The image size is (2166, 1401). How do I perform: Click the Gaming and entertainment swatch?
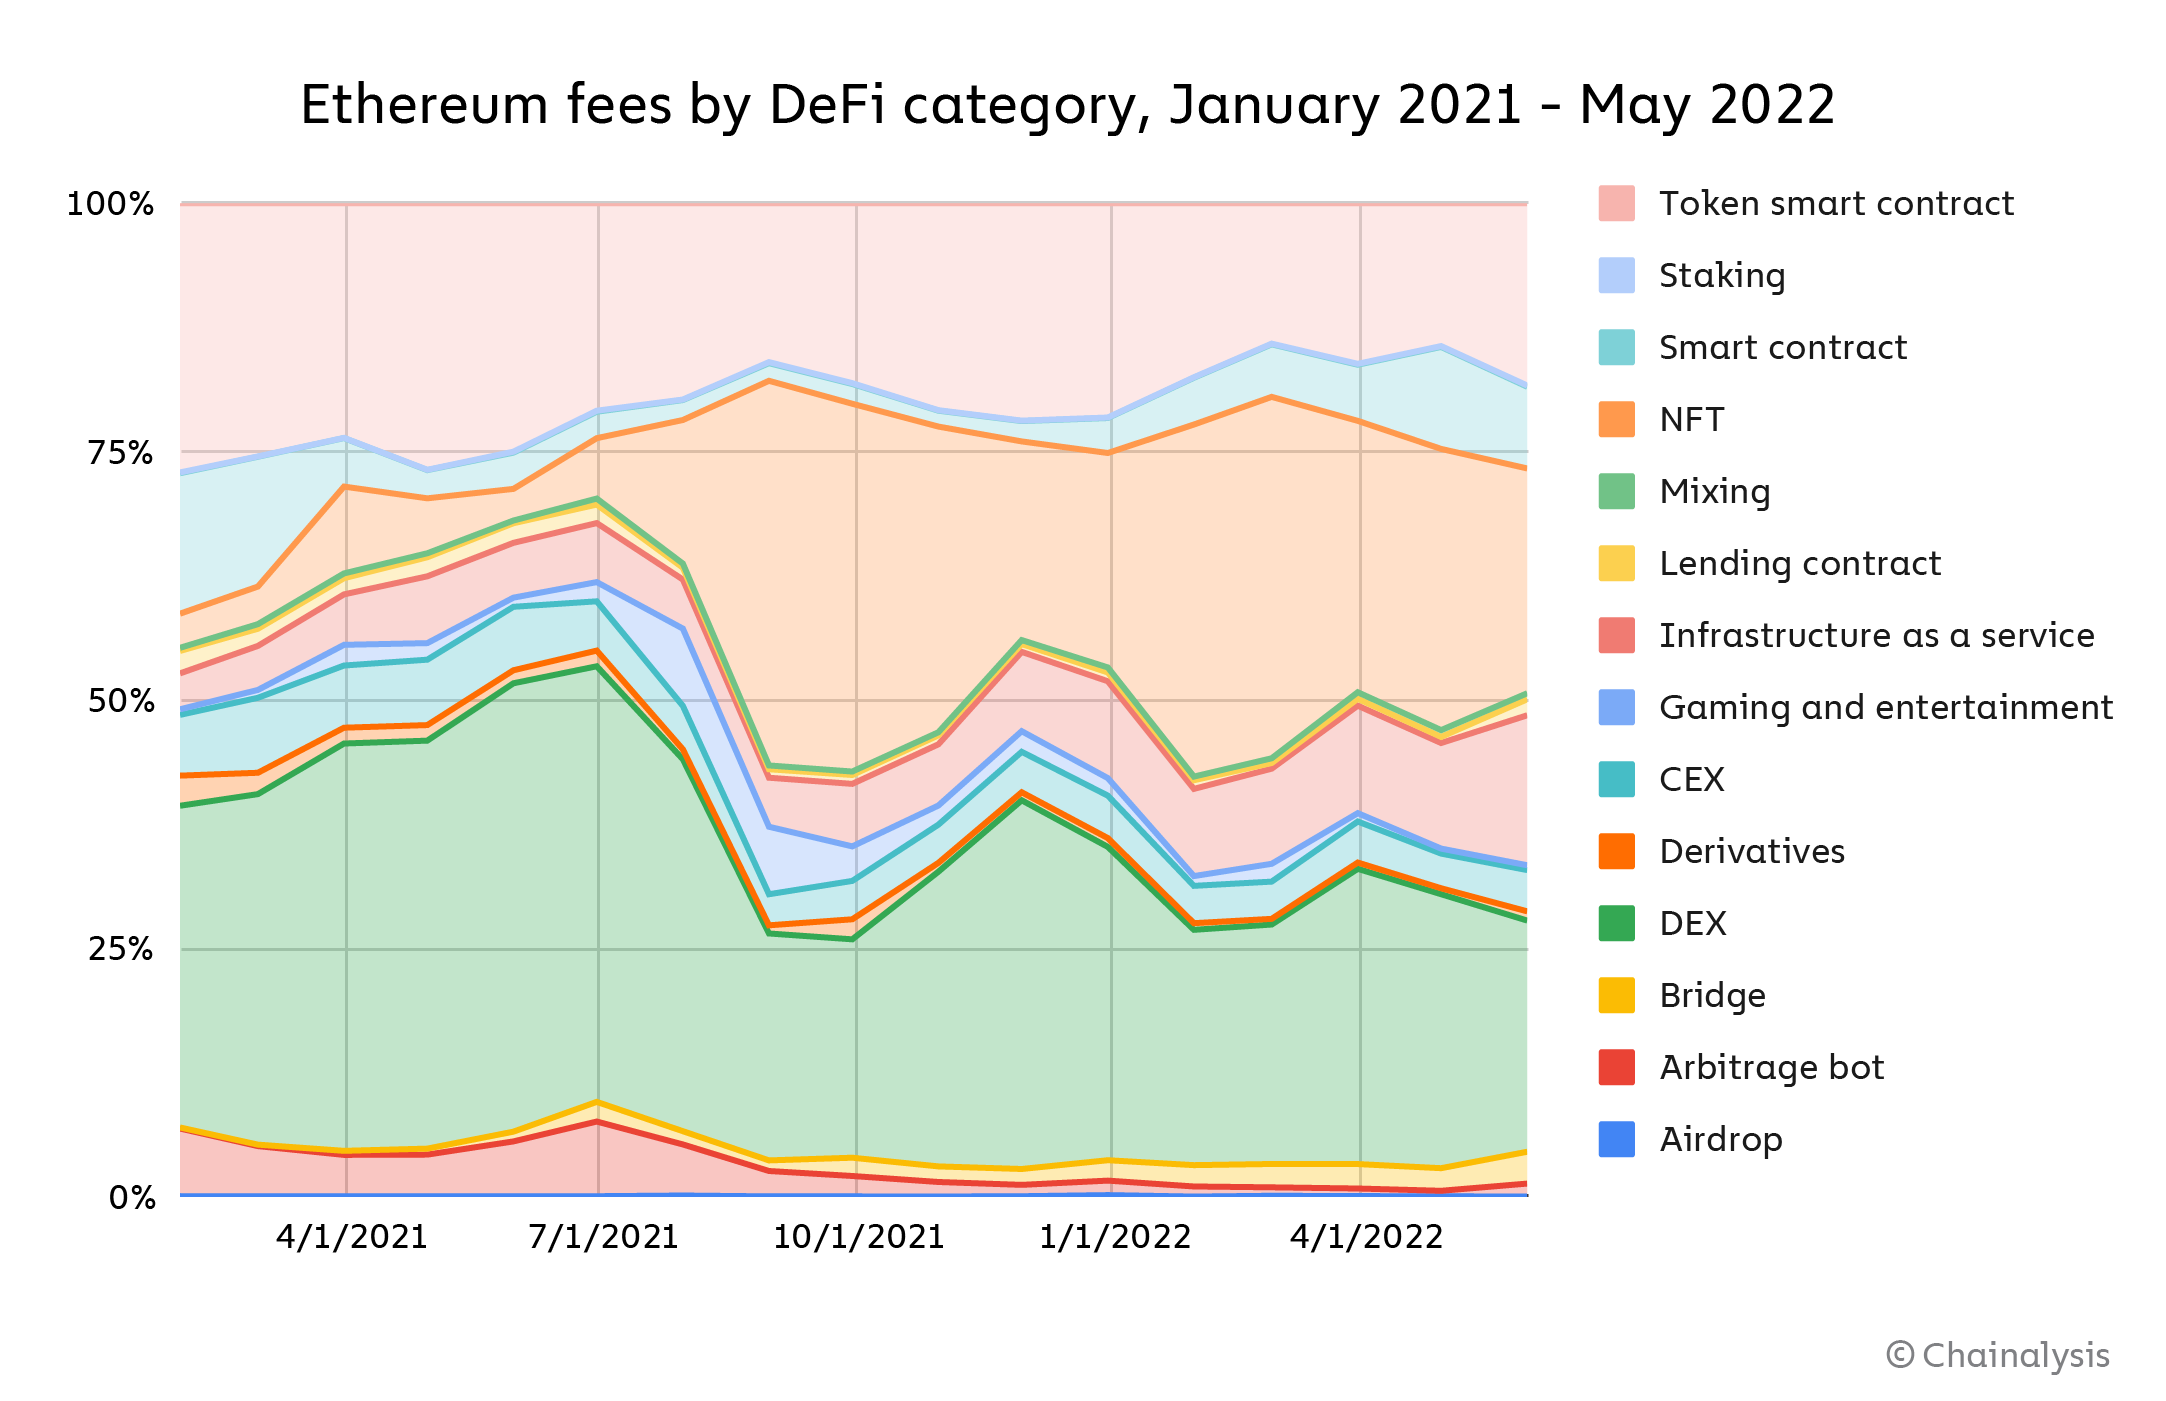pyautogui.click(x=1616, y=707)
